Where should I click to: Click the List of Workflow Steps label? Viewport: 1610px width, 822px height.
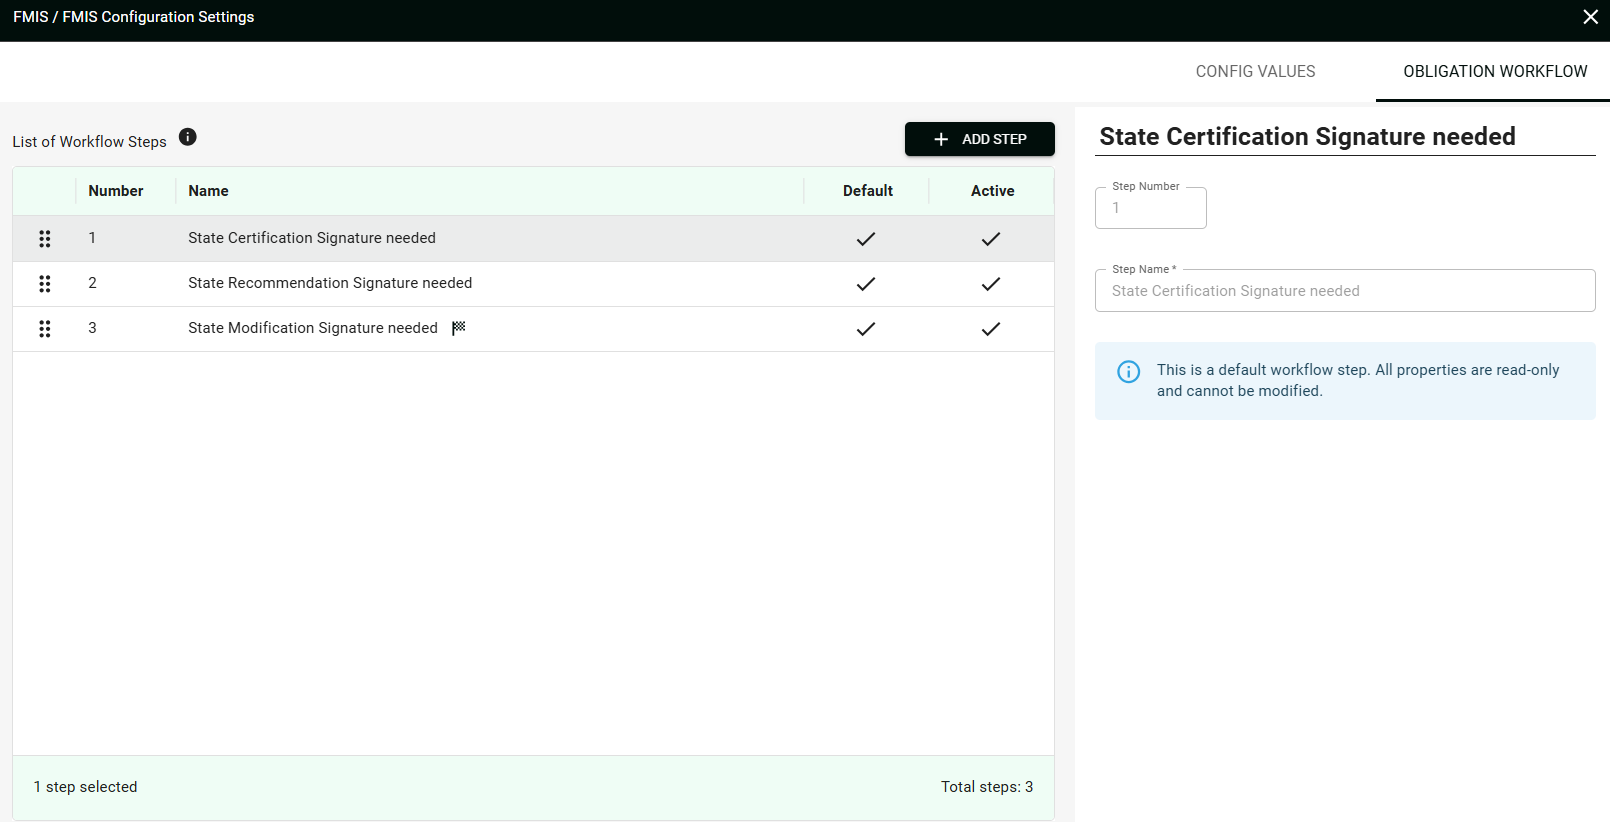click(x=89, y=142)
